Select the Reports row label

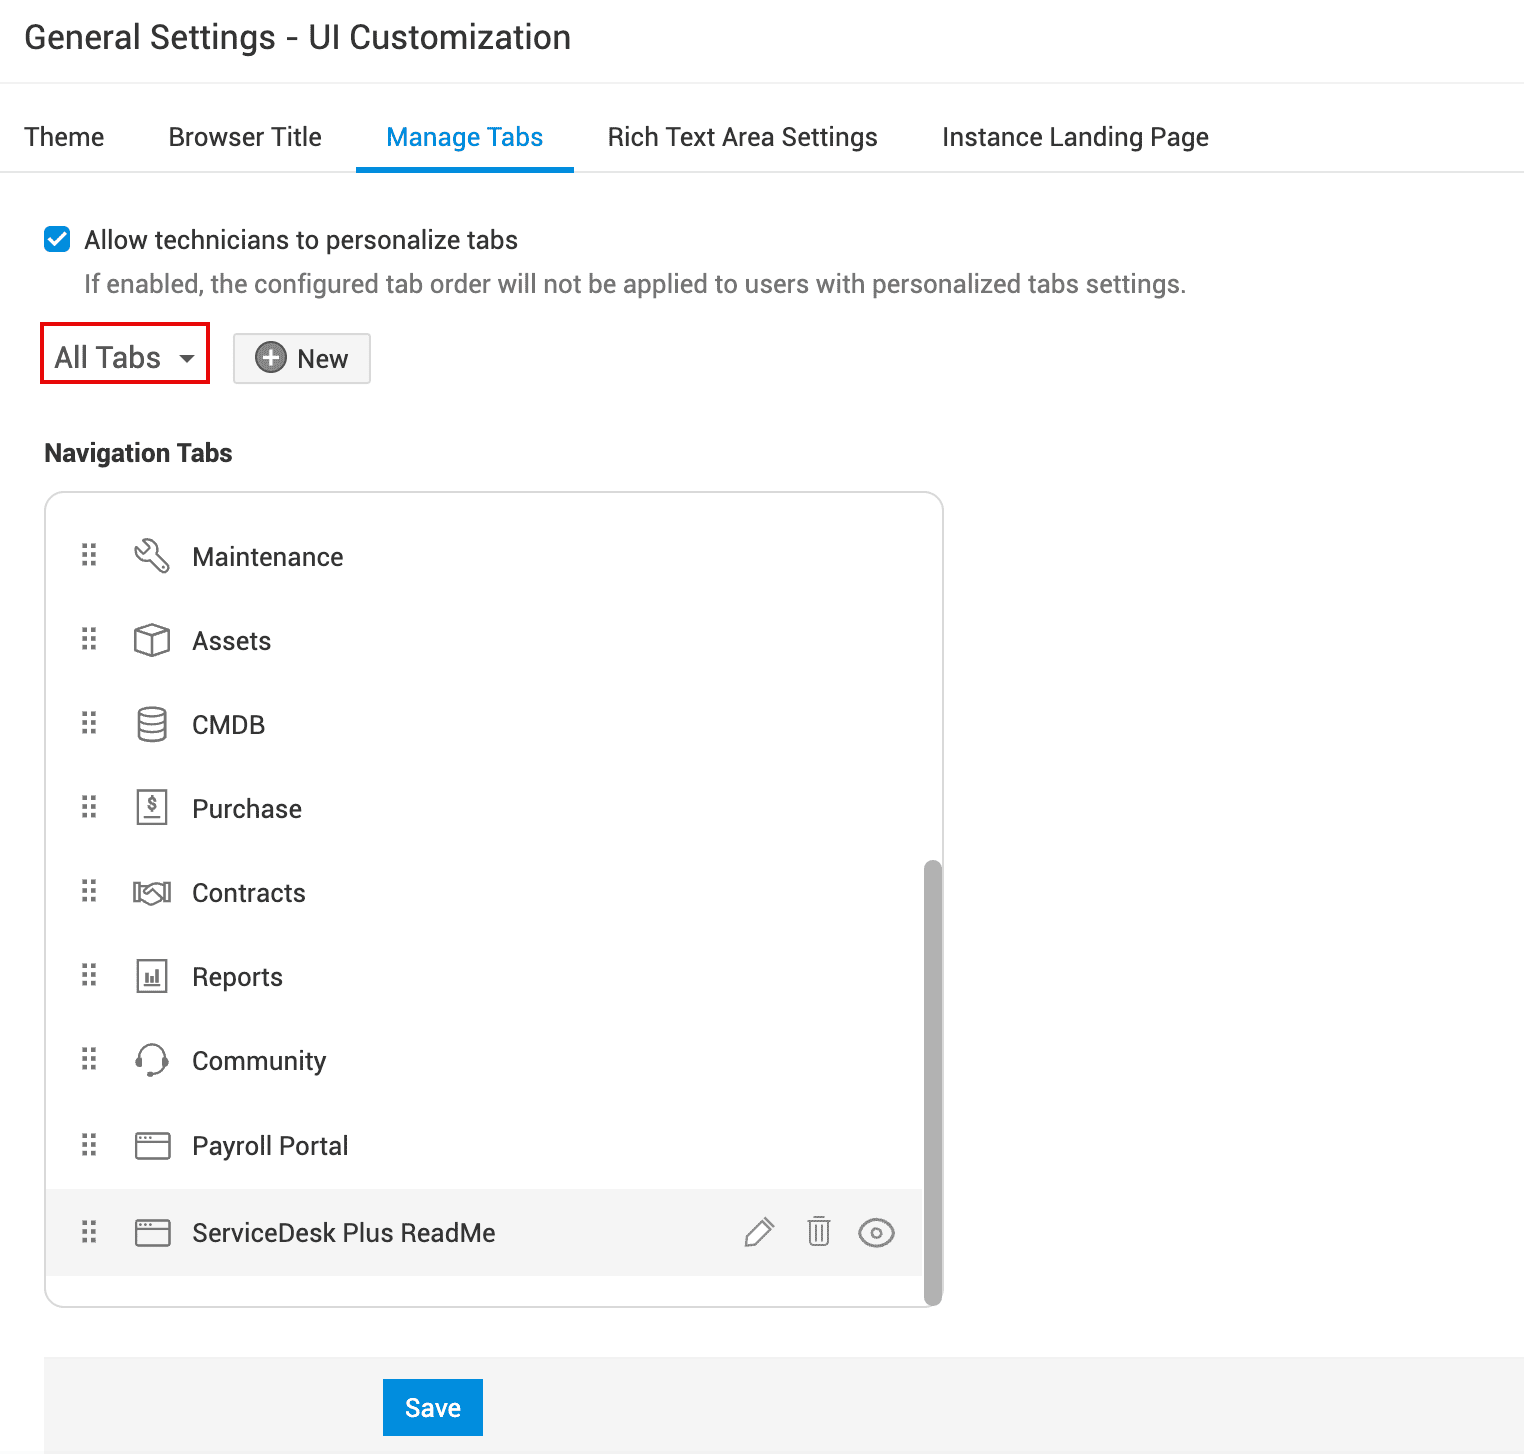pos(238,977)
